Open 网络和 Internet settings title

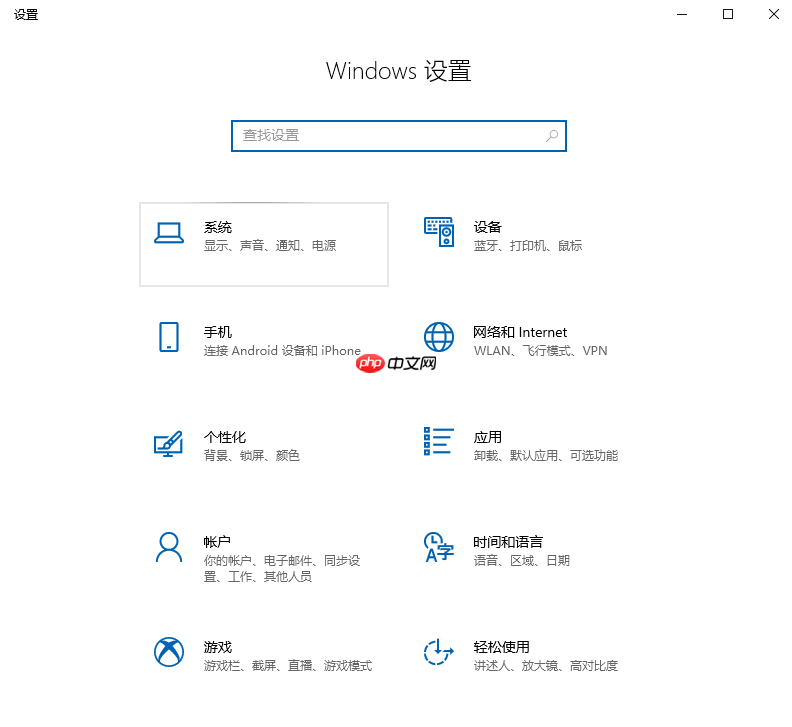(520, 332)
